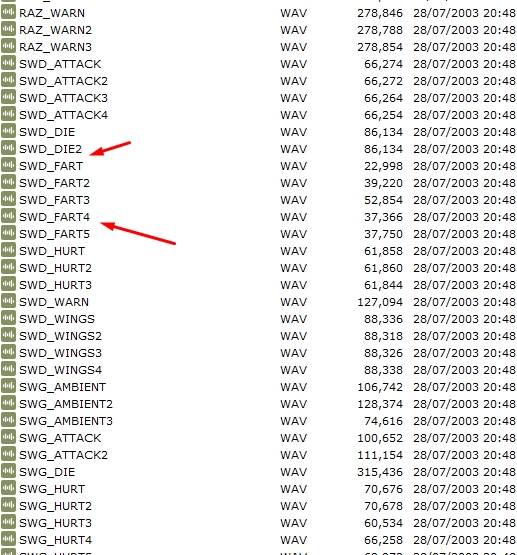Select the file name SWD_HURT2
The height and width of the screenshot is (555, 517).
pyautogui.click(x=56, y=268)
